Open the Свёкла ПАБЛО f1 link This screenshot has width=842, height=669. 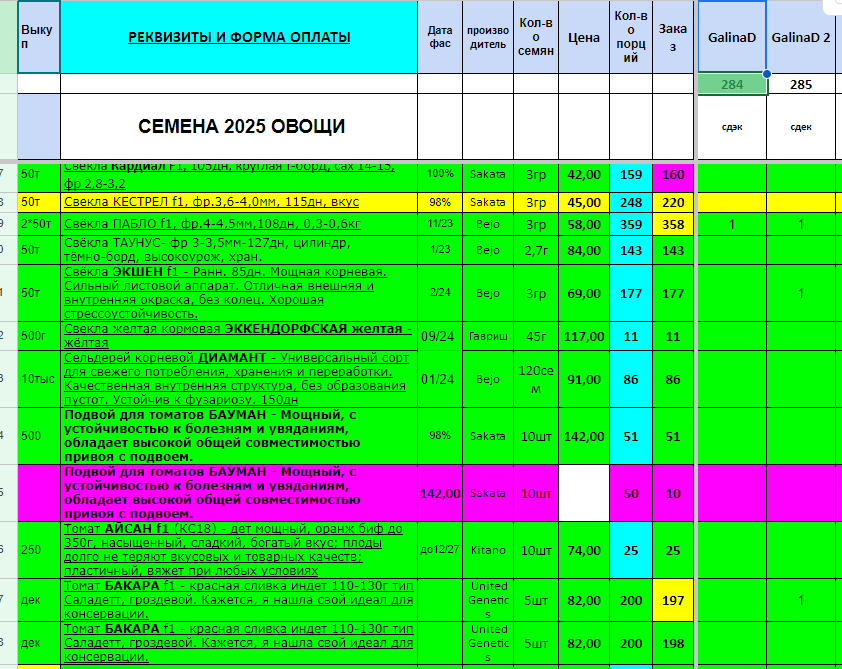pos(213,224)
